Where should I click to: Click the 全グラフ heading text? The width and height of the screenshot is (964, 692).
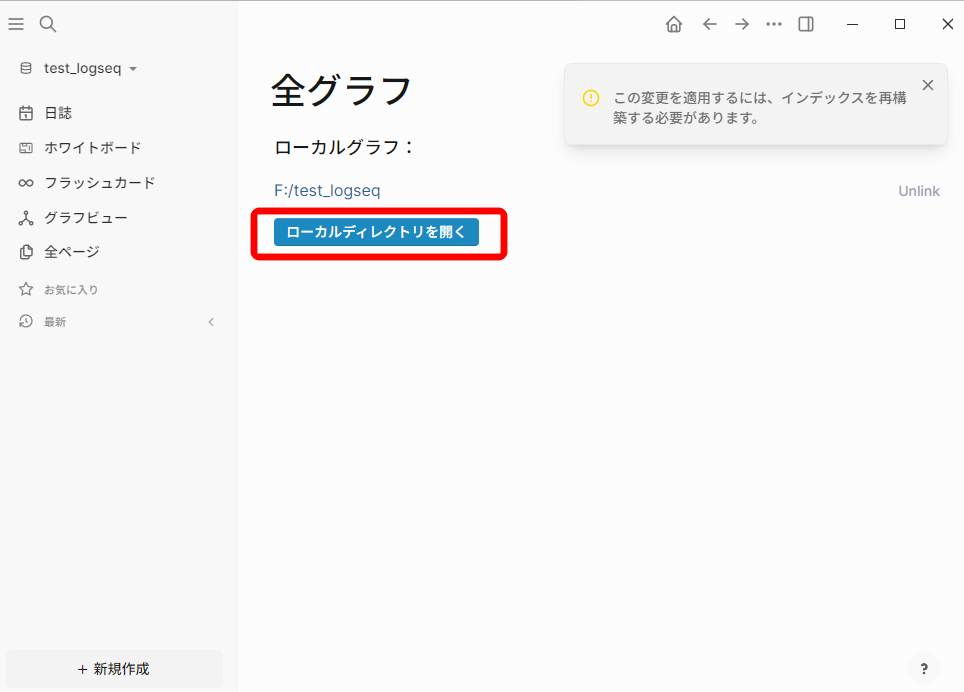(x=341, y=91)
